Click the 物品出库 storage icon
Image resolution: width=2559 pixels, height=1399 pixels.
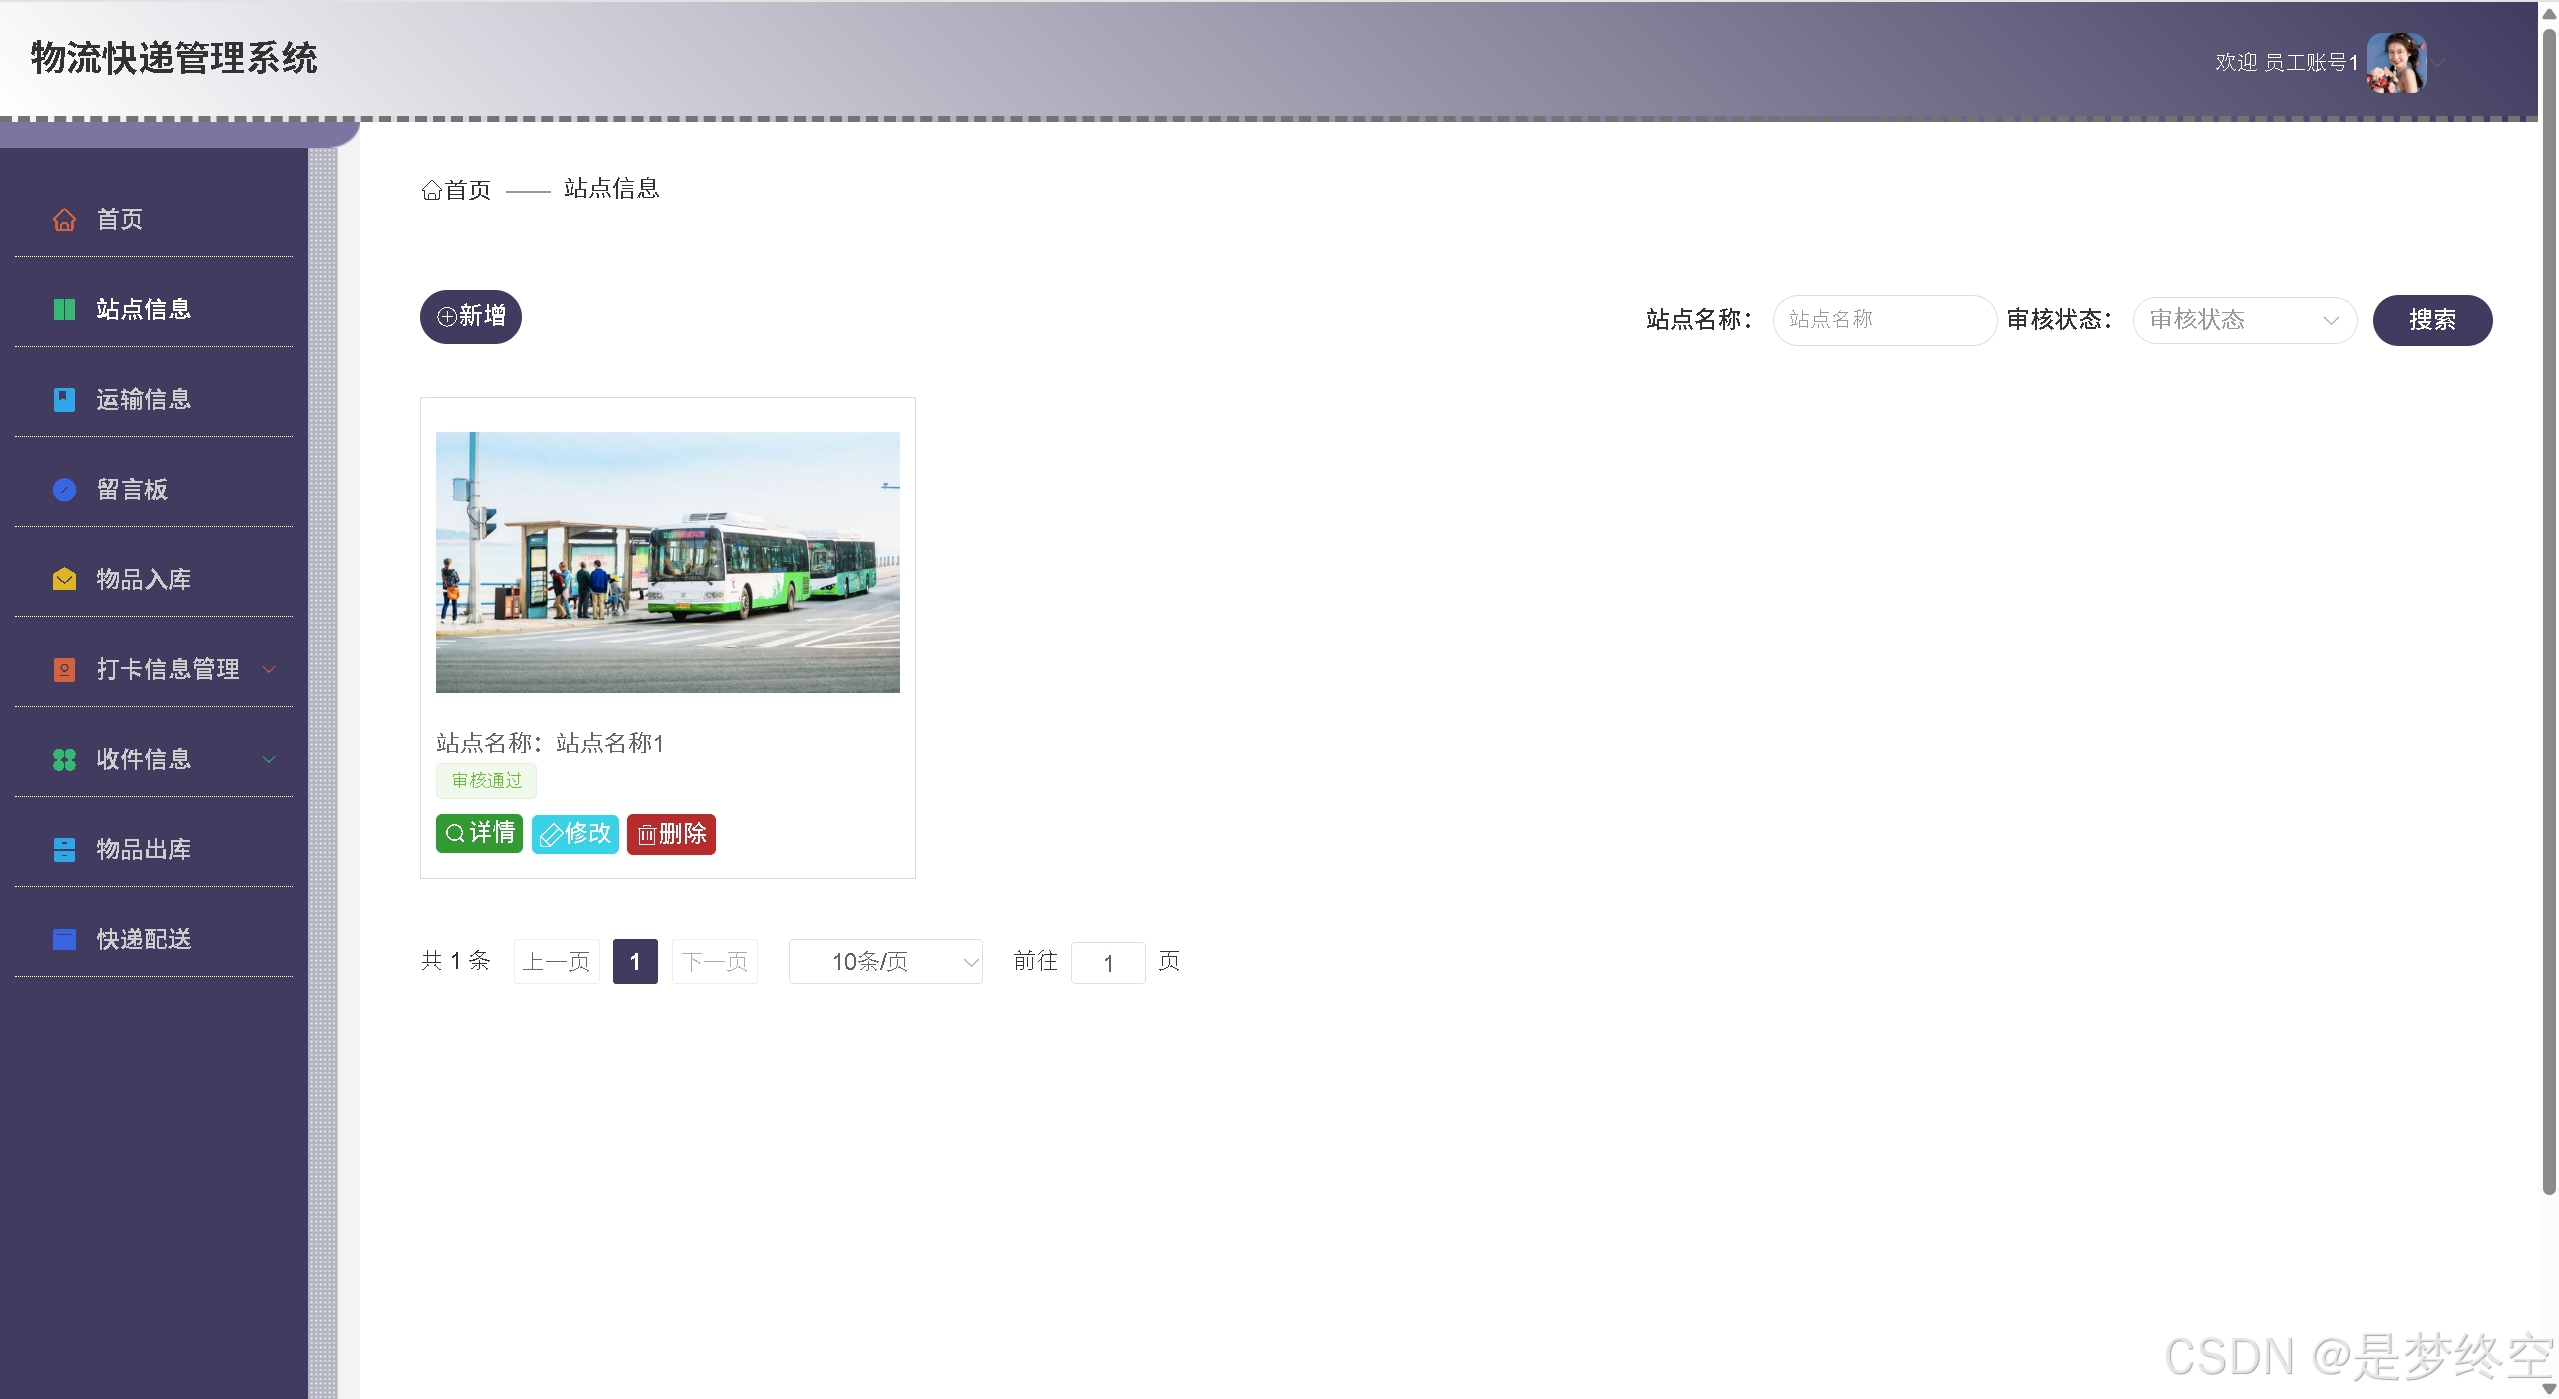[x=64, y=850]
